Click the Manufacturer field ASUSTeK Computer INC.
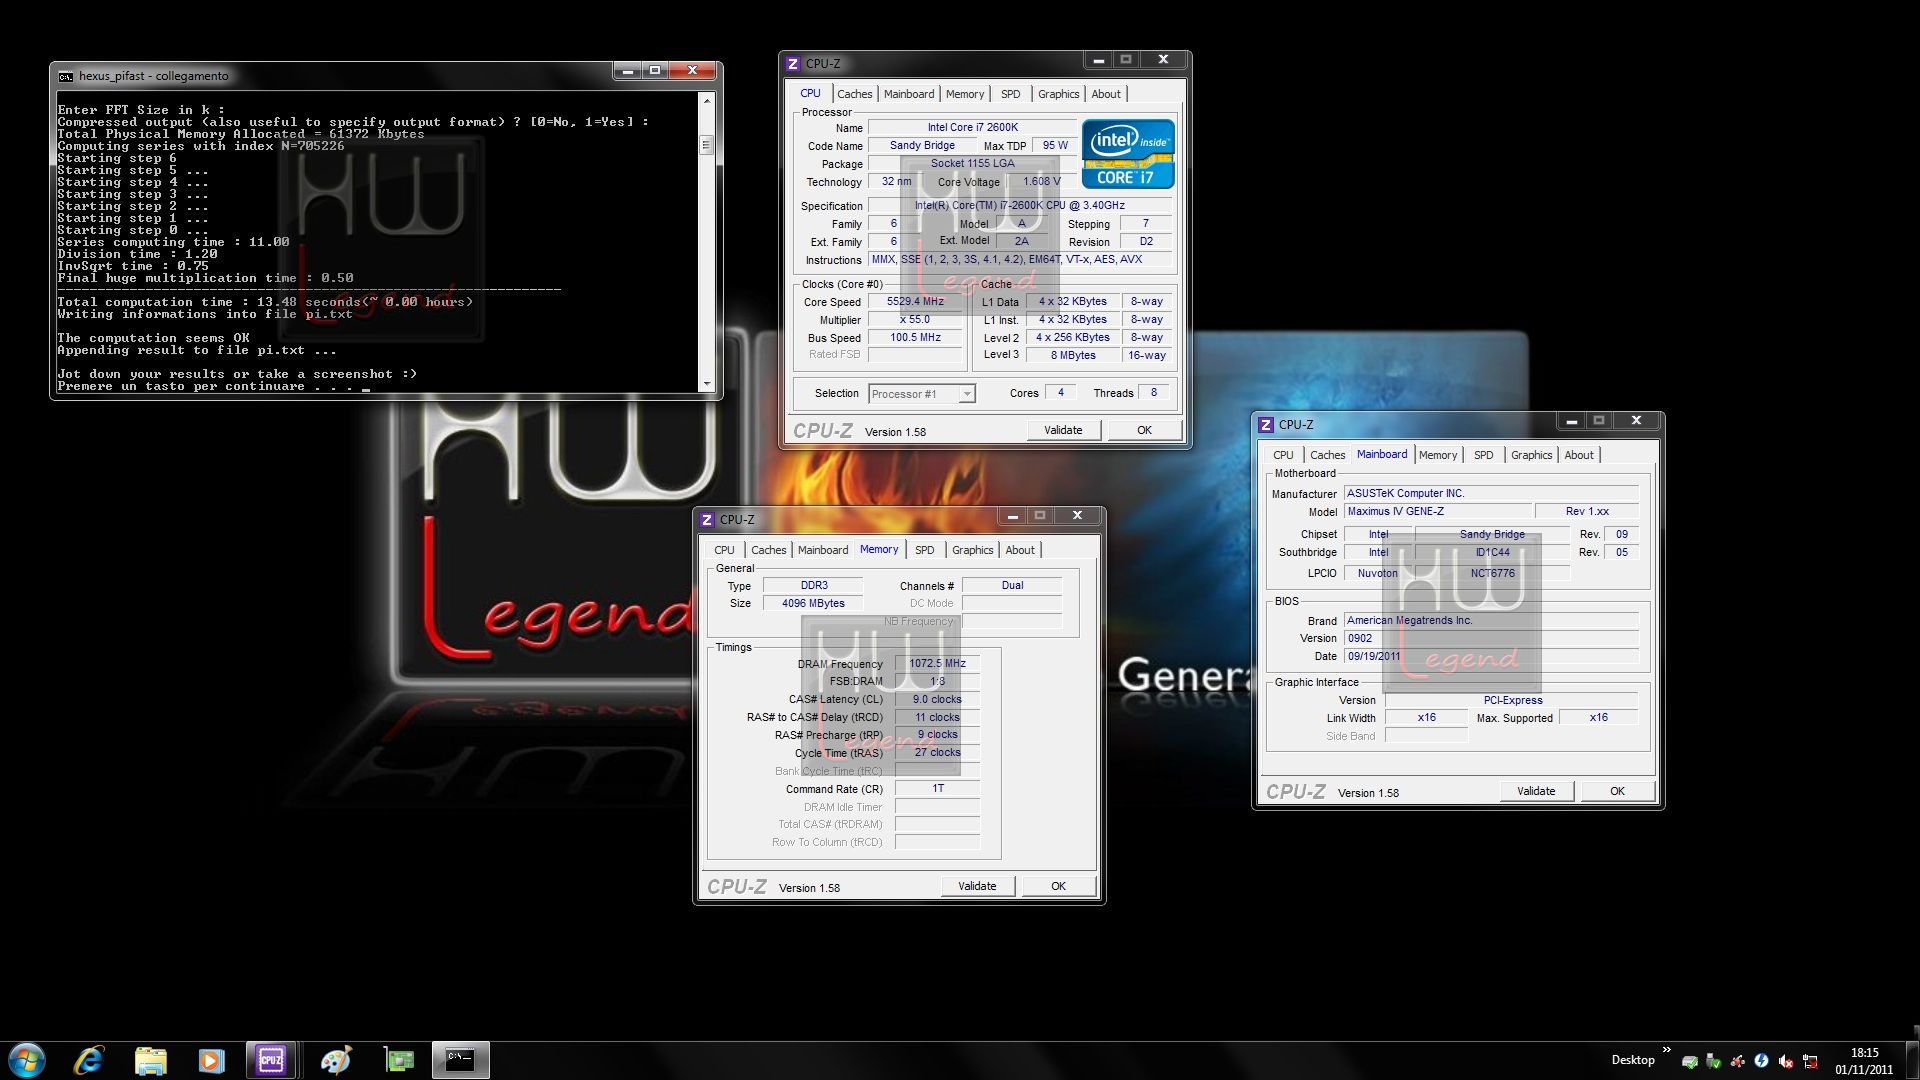The height and width of the screenshot is (1080, 1920). point(1491,493)
